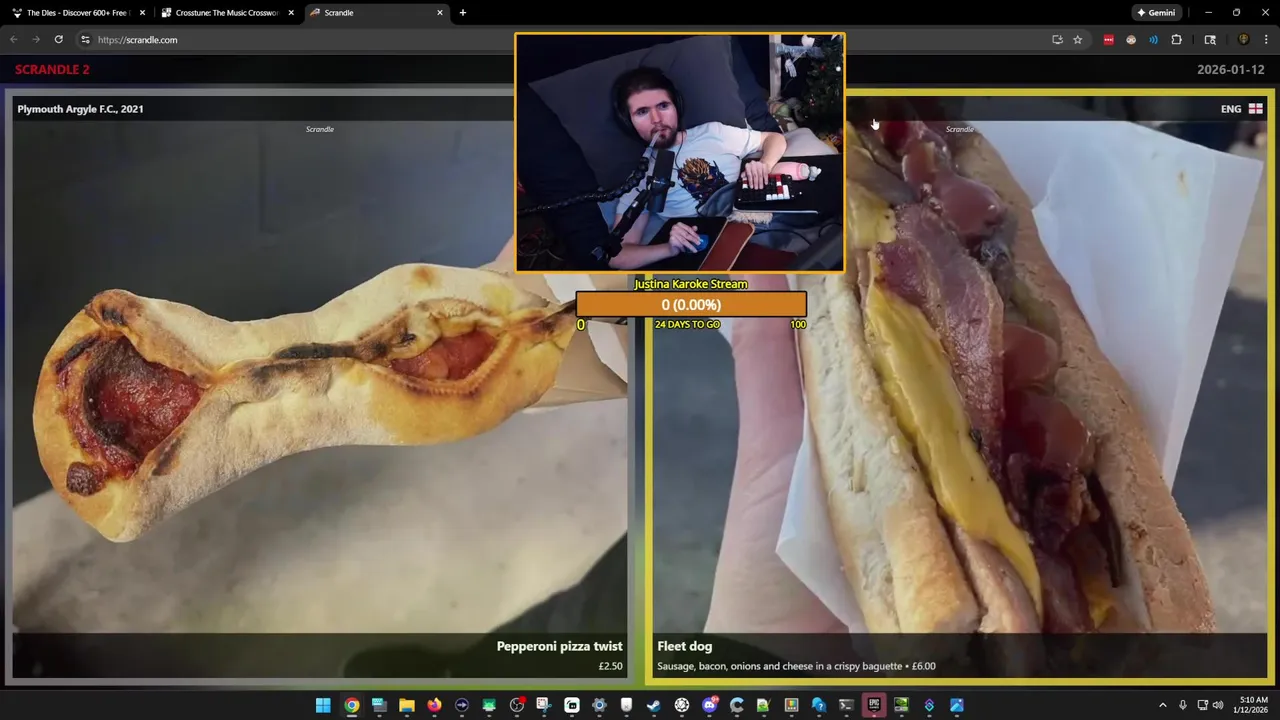
Task: Open the Gemini assistant button
Action: [x=1155, y=13]
